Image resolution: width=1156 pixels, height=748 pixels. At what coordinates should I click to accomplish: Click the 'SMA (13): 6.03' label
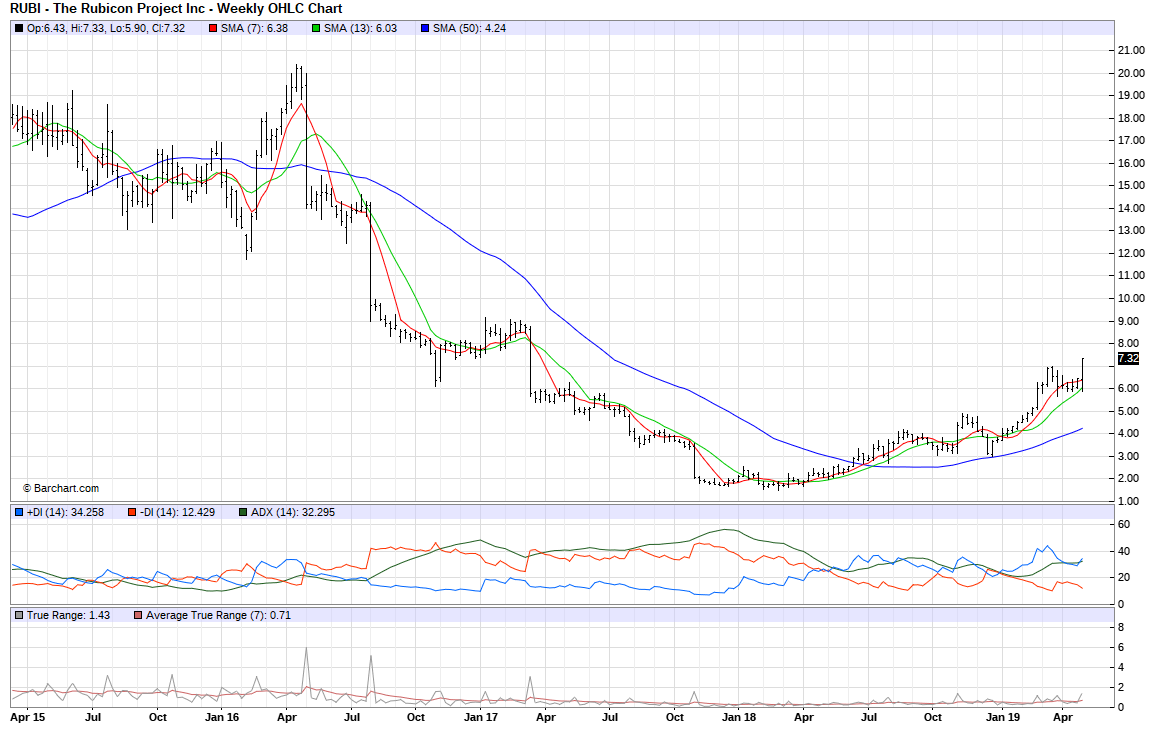[x=361, y=29]
